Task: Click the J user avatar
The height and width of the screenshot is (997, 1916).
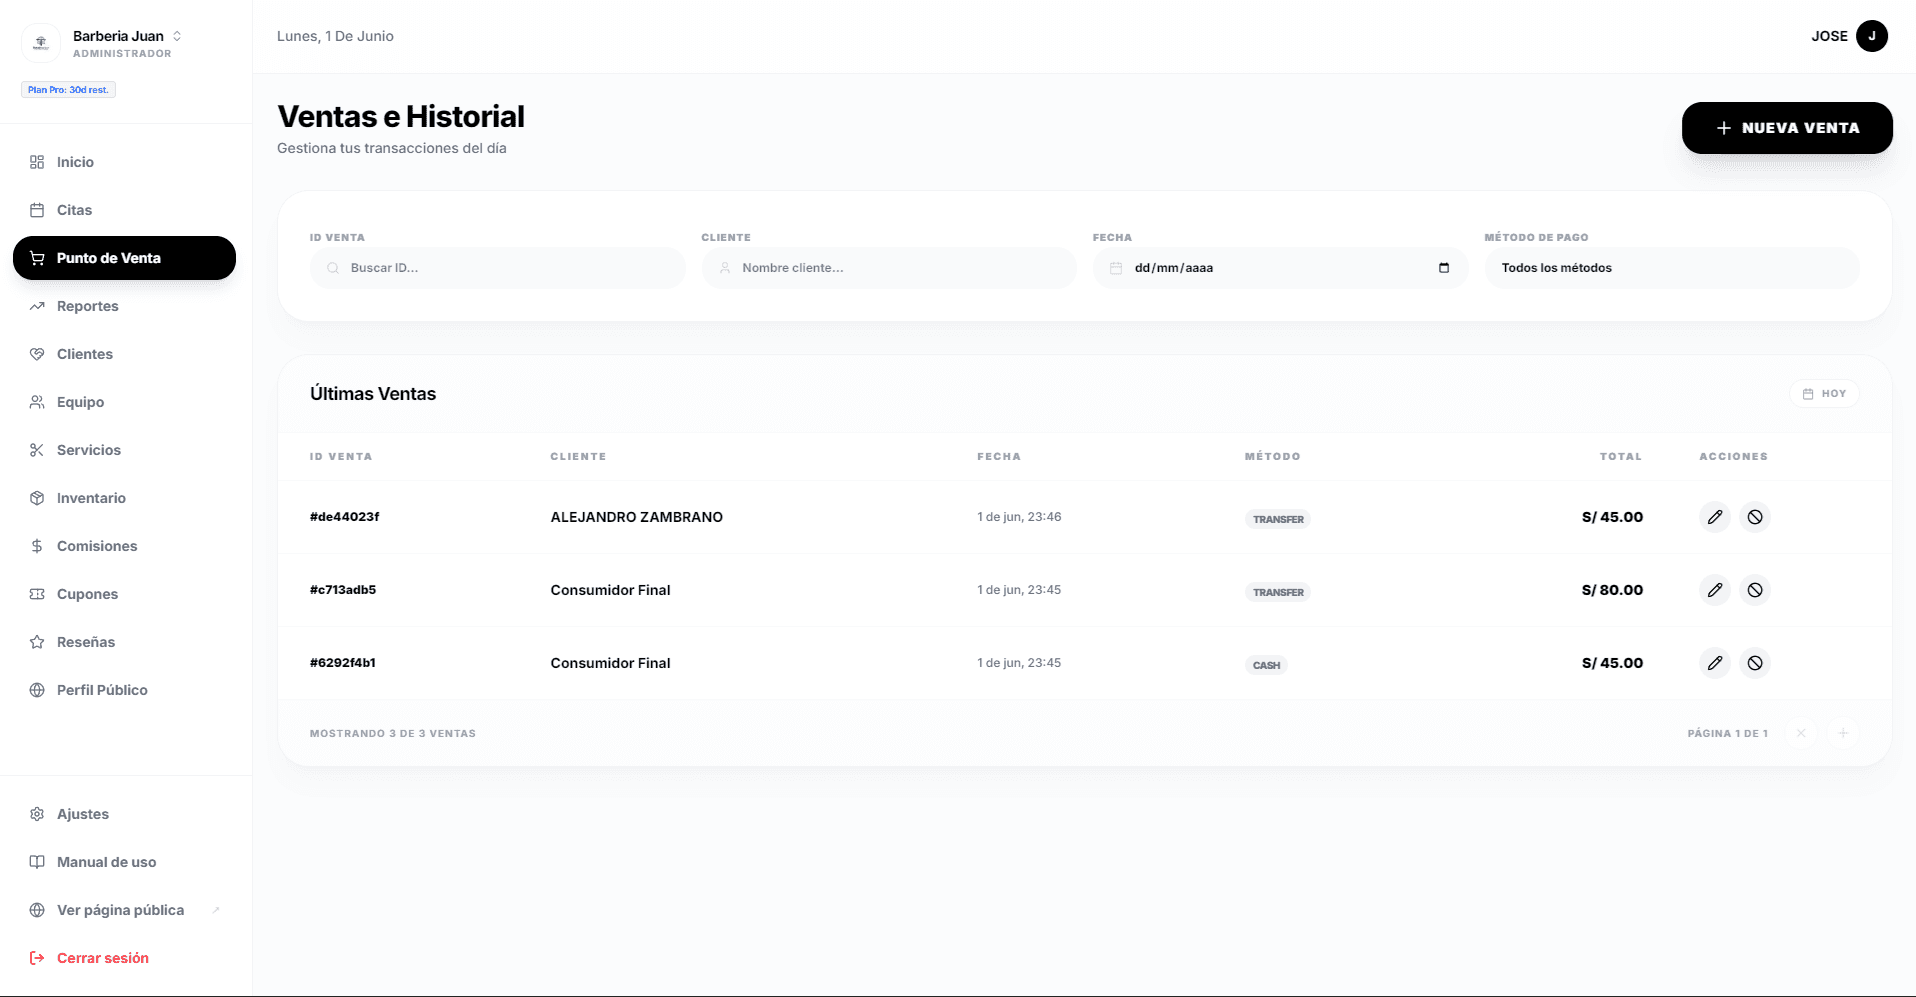Action: tap(1872, 36)
